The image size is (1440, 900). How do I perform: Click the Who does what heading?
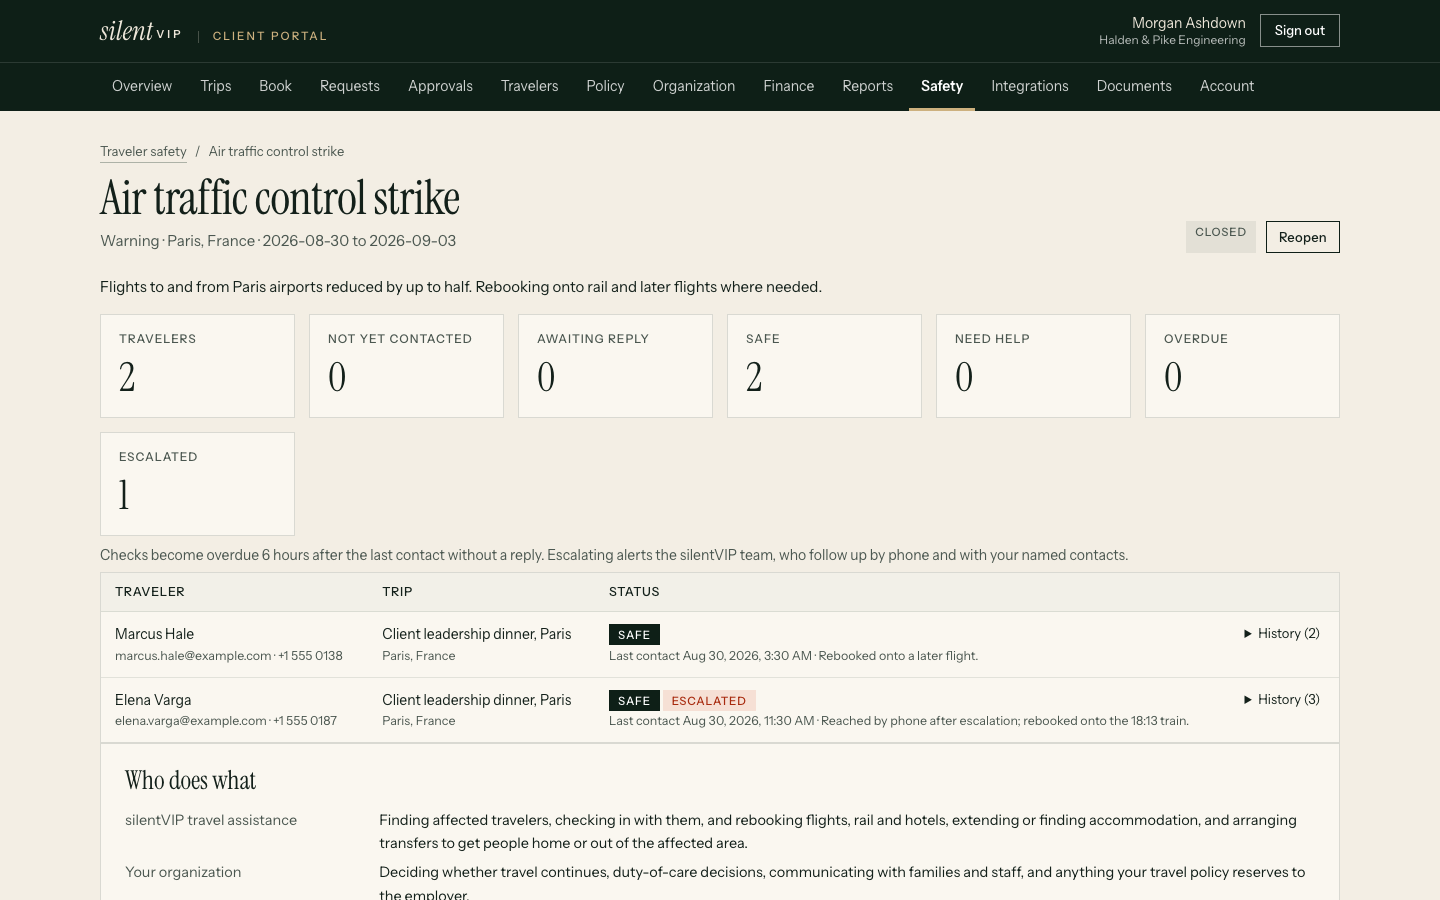tap(190, 780)
